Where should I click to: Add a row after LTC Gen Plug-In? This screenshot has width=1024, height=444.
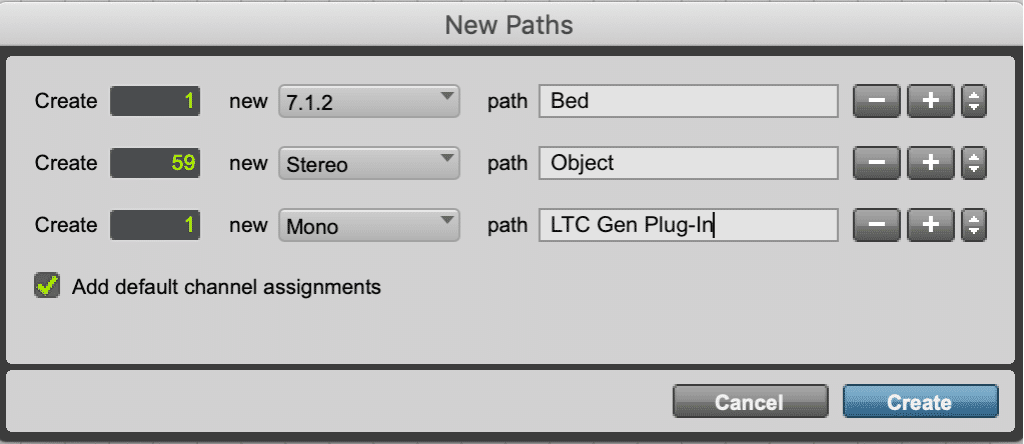click(x=930, y=225)
